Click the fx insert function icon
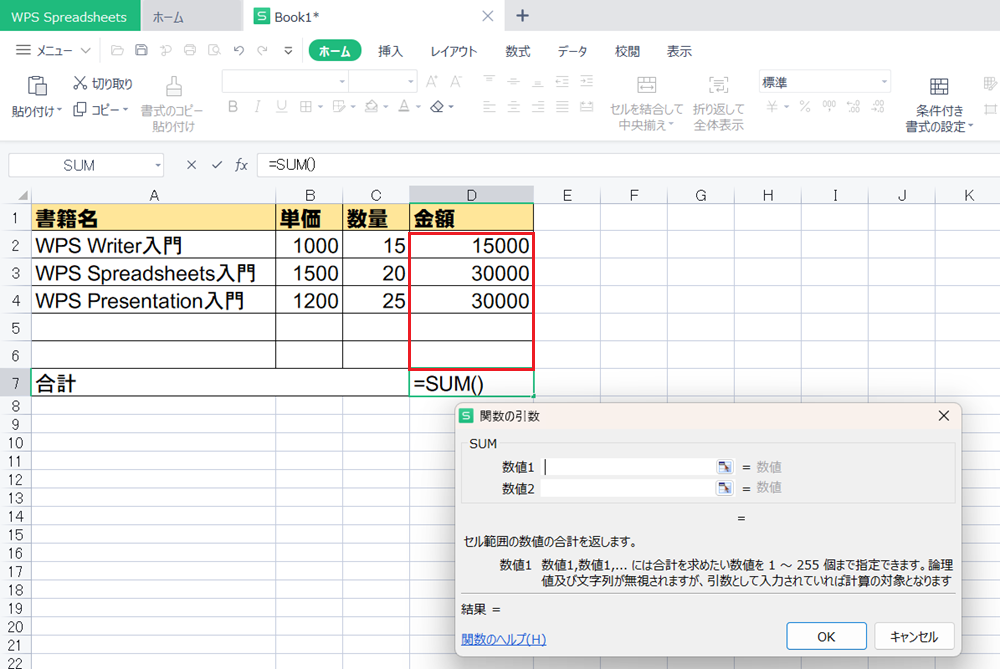 (x=241, y=165)
